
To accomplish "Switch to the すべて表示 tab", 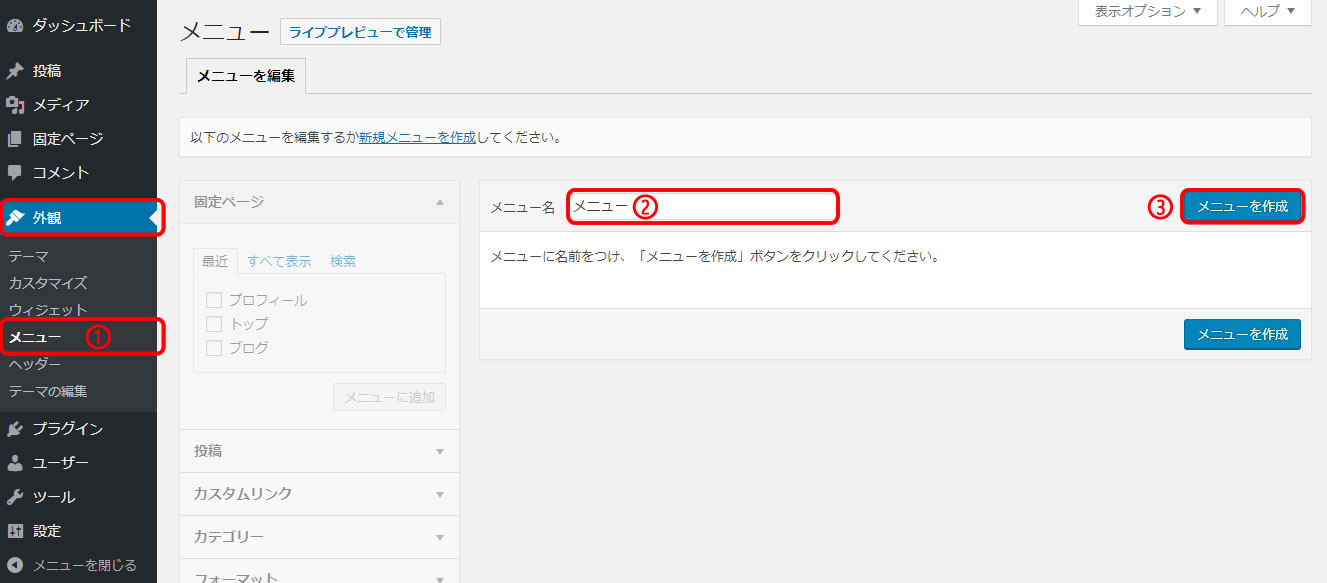I will click(x=279, y=261).
